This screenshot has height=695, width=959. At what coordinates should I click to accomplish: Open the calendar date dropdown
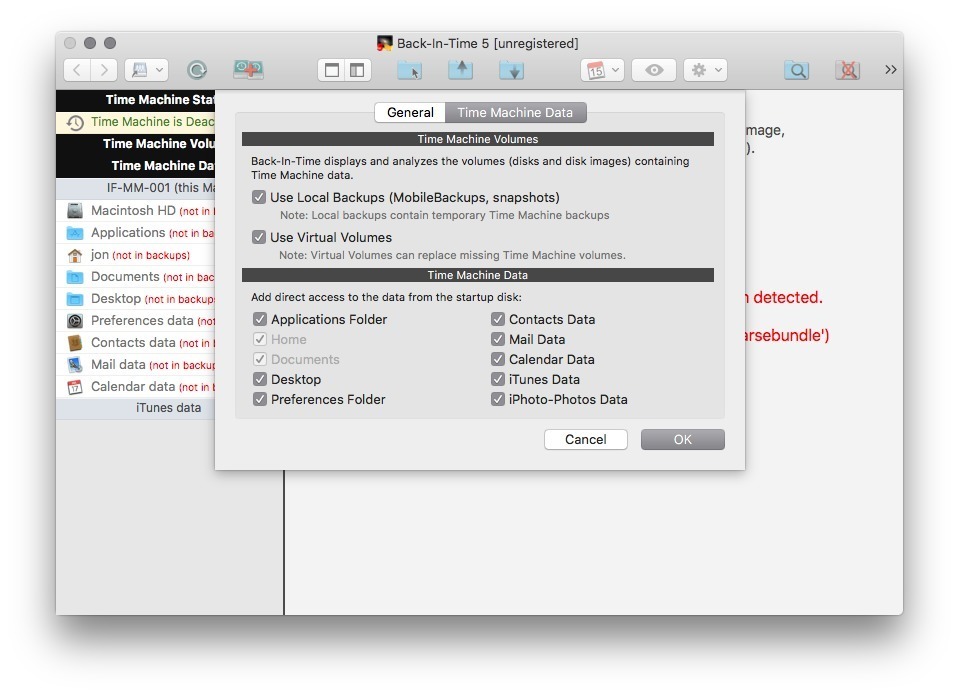(603, 70)
